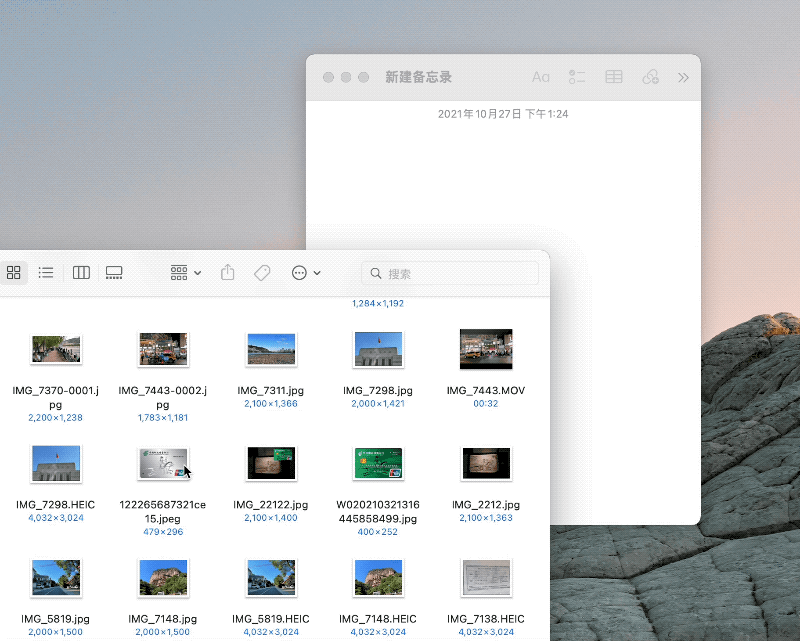Image resolution: width=800 pixels, height=641 pixels.
Task: Open the Finder action menu (ellipsis)
Action: (306, 273)
